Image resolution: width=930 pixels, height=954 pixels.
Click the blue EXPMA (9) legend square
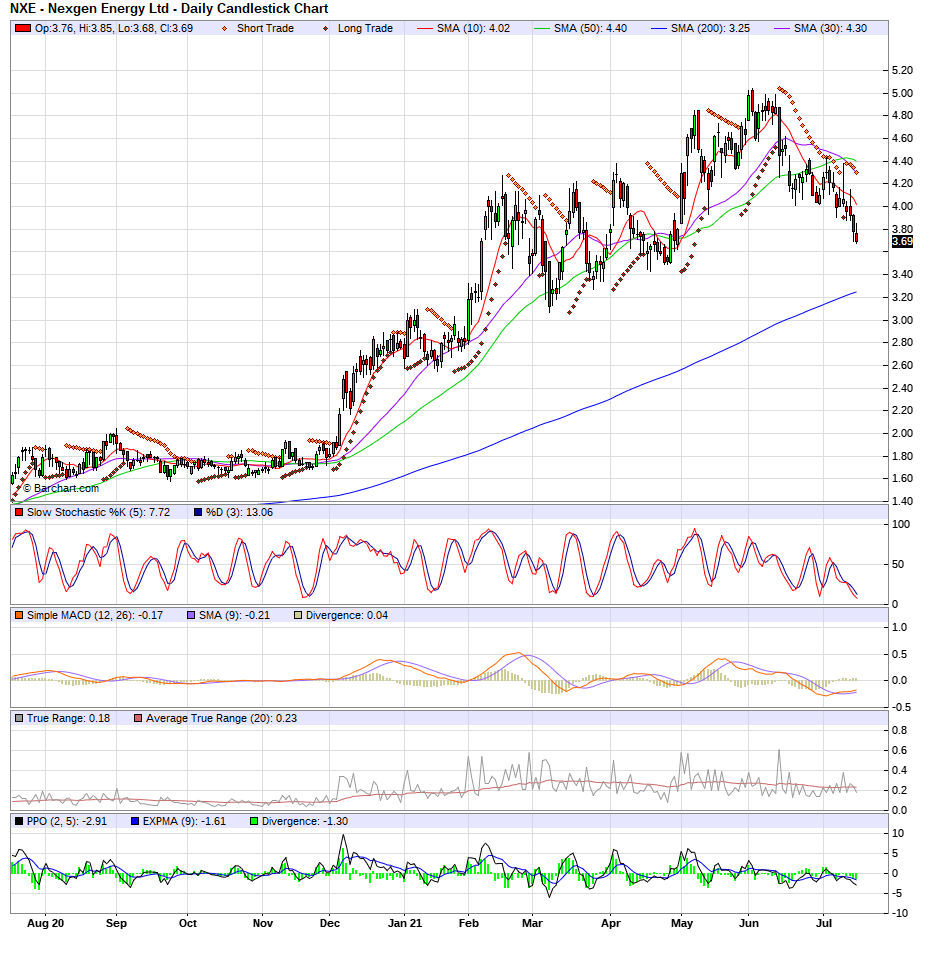pos(135,821)
